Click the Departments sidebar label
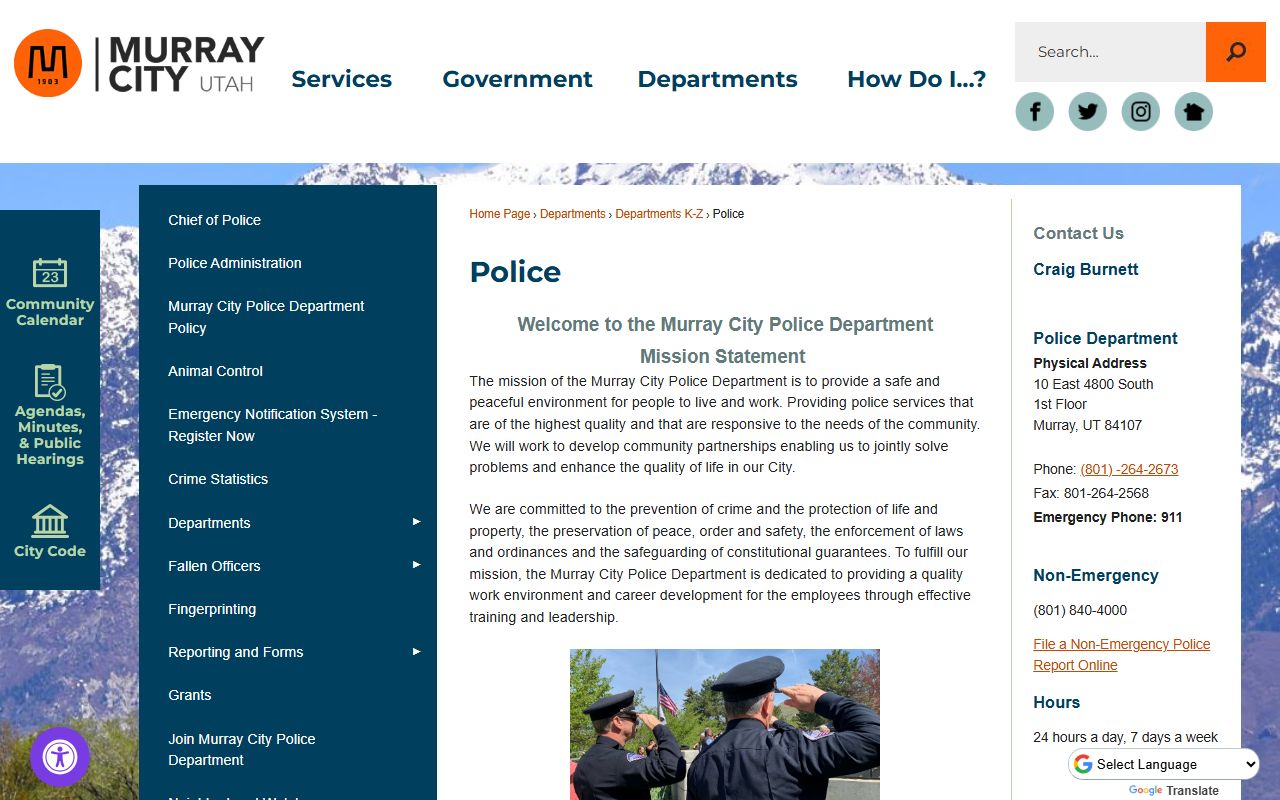The image size is (1280, 800). [x=209, y=523]
